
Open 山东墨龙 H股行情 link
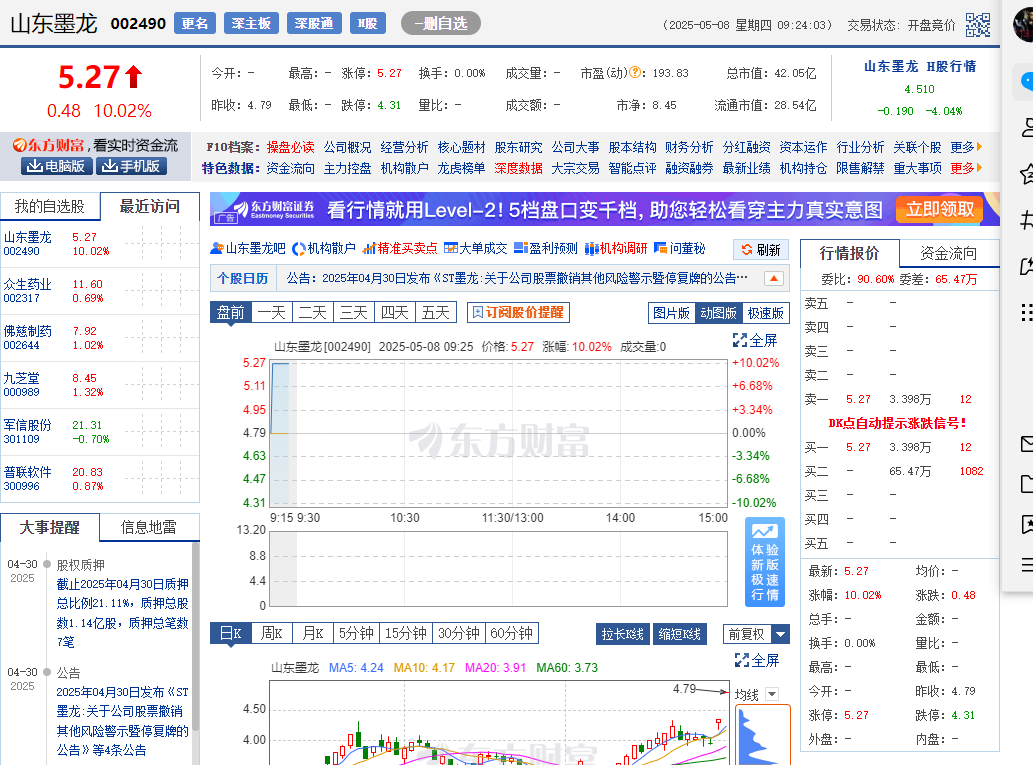pos(920,66)
